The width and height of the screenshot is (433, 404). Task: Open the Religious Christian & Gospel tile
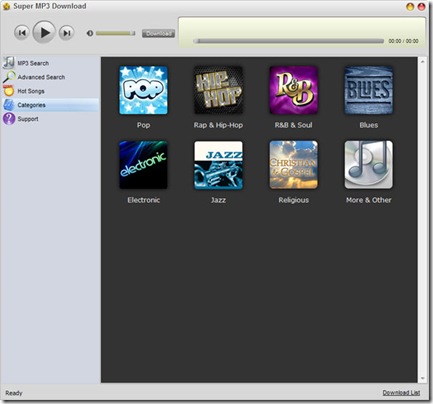tap(293, 165)
